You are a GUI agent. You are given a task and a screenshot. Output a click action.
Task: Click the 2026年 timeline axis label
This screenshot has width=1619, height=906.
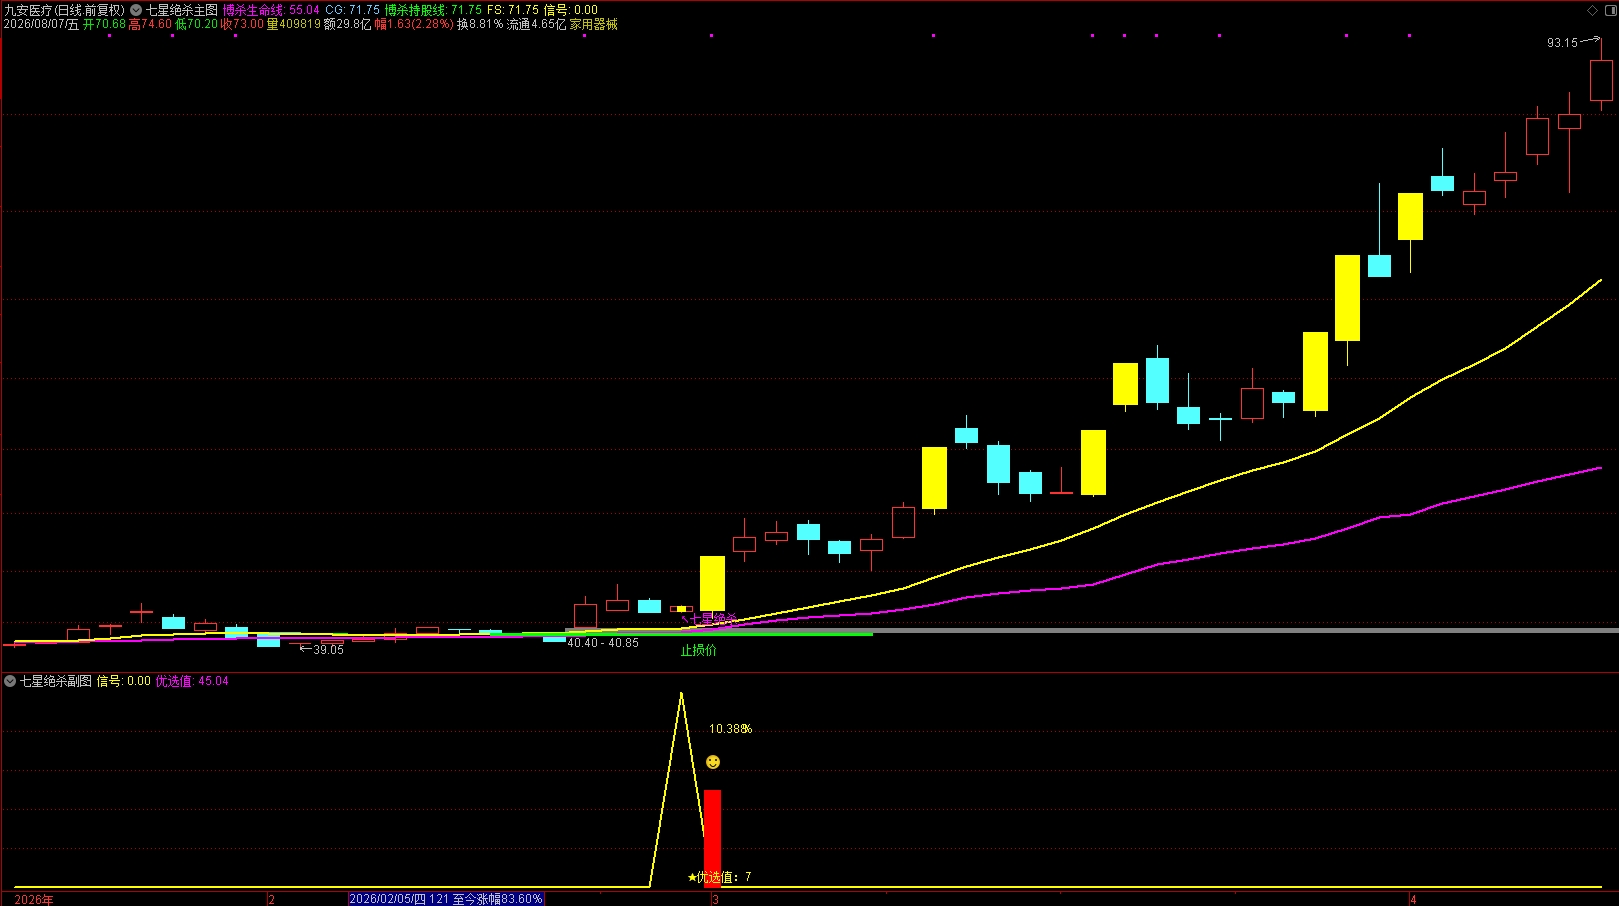click(34, 899)
